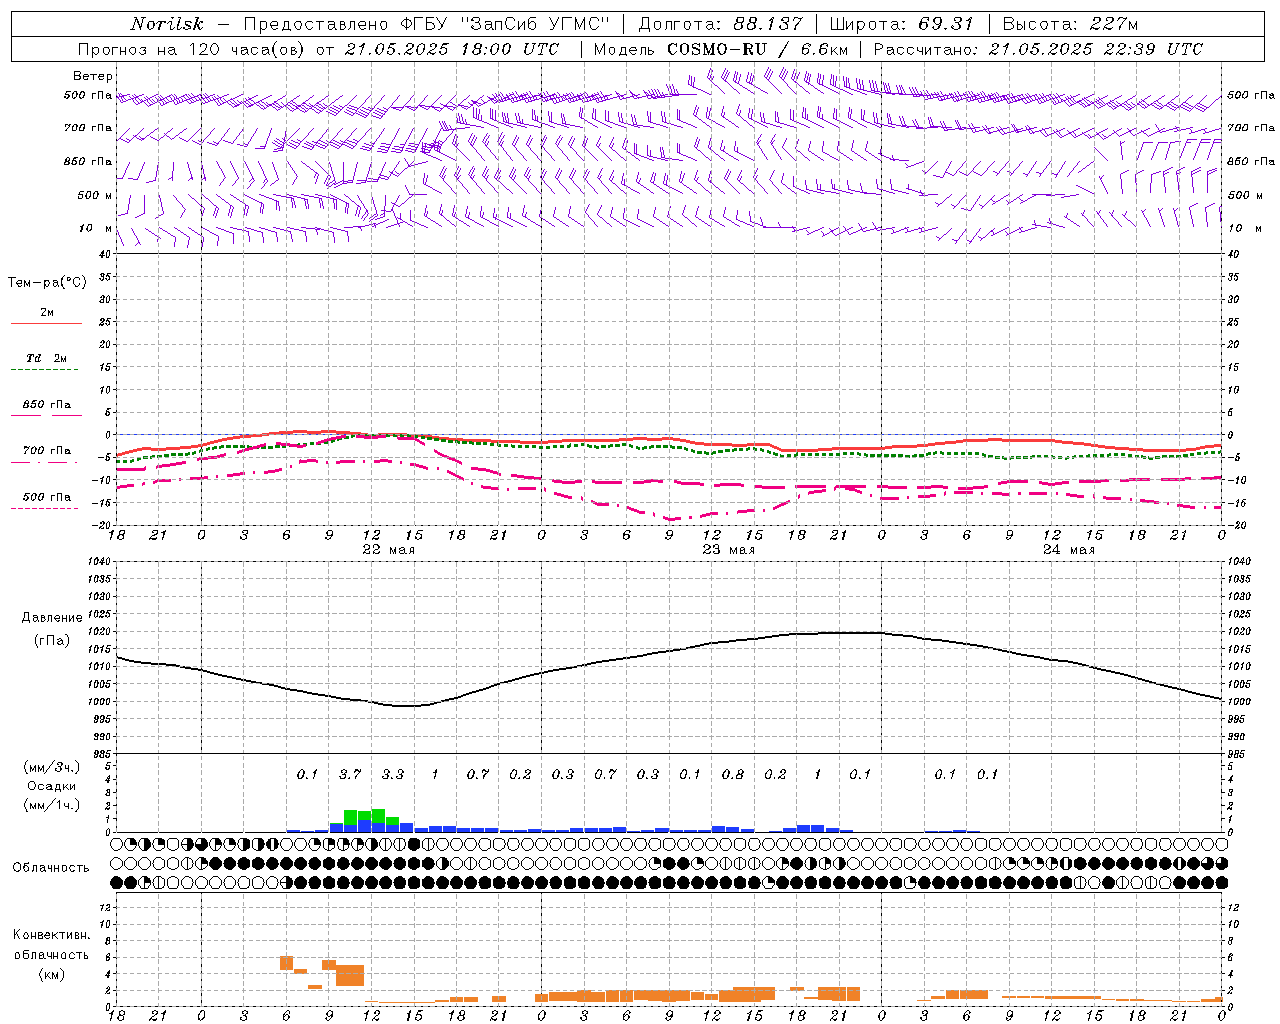Click the 'Рассчитано: 21.05.2025 22:39 UTC' text

pos(1038,49)
